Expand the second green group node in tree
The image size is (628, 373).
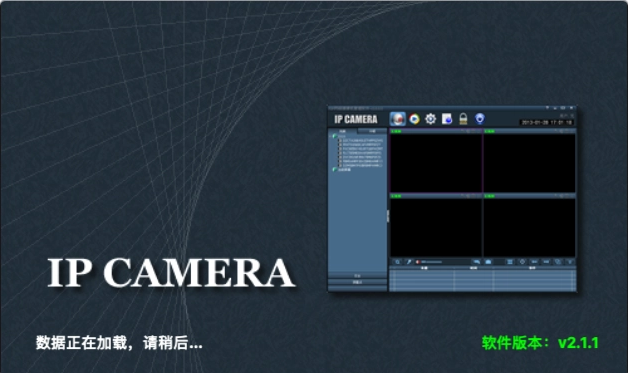(x=335, y=169)
